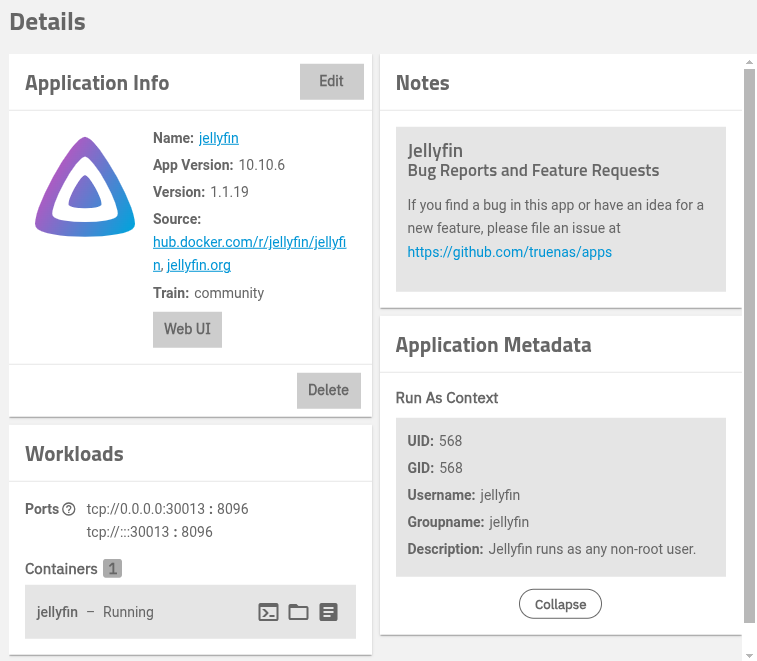Click the Notes card heading
Screen dimensions: 757x661
(422, 83)
